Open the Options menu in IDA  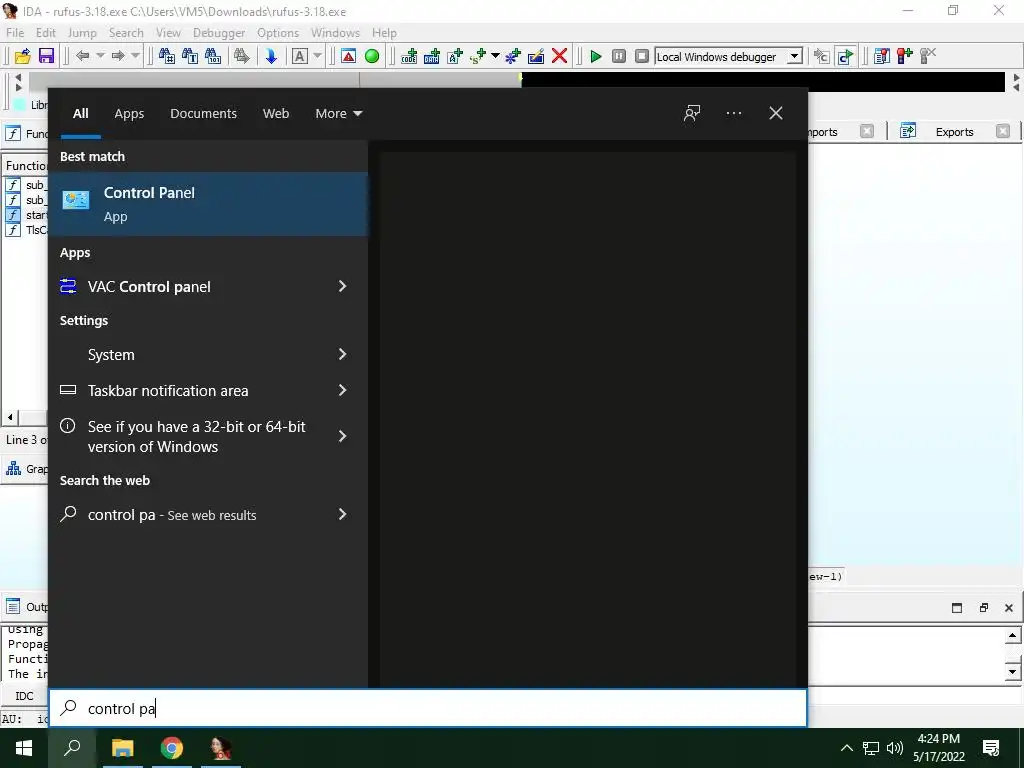click(278, 33)
